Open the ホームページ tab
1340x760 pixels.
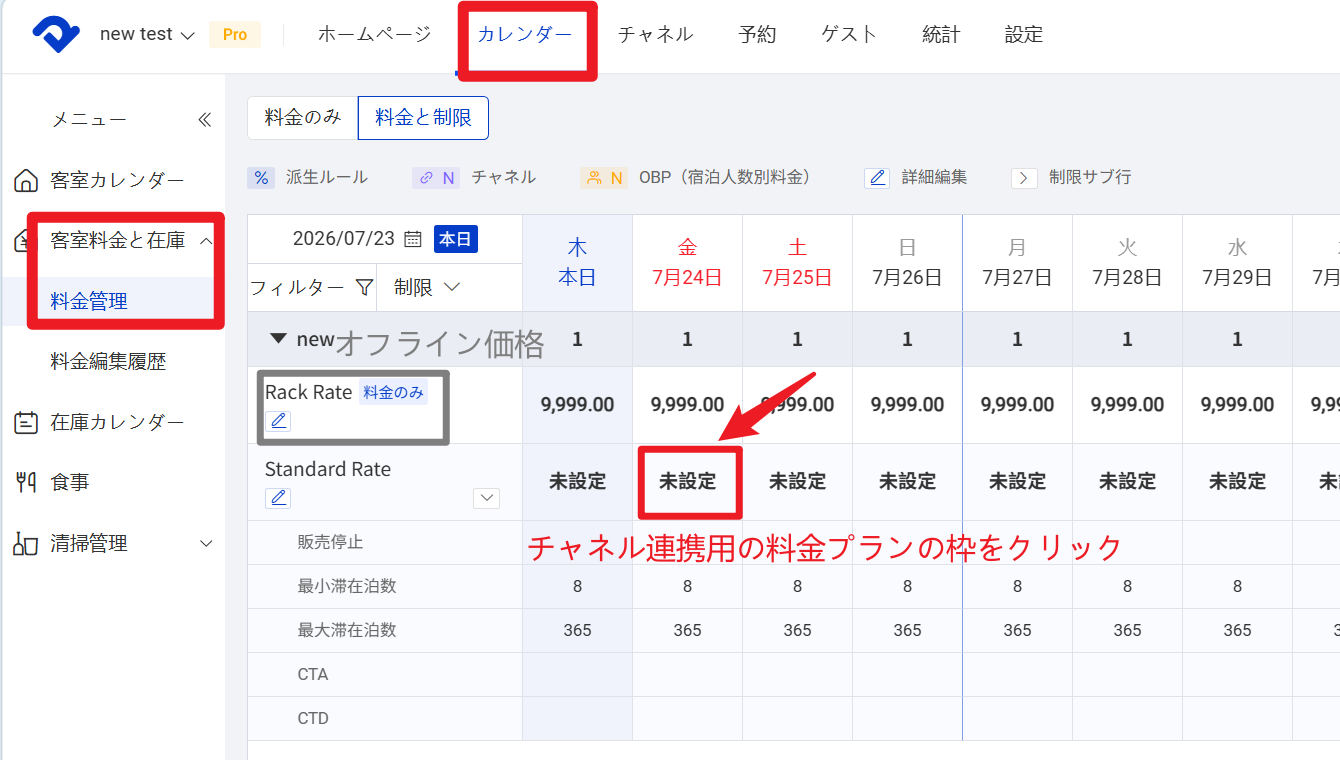374,34
